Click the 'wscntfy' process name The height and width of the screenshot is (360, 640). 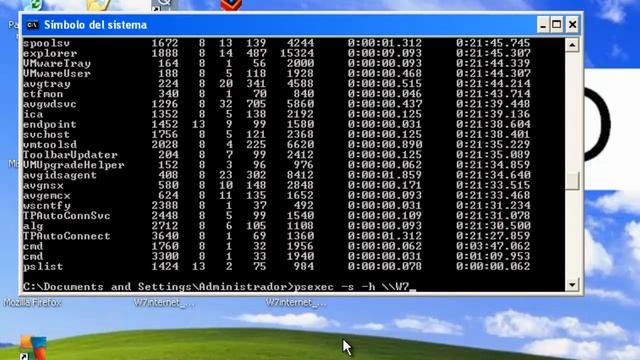tap(47, 205)
